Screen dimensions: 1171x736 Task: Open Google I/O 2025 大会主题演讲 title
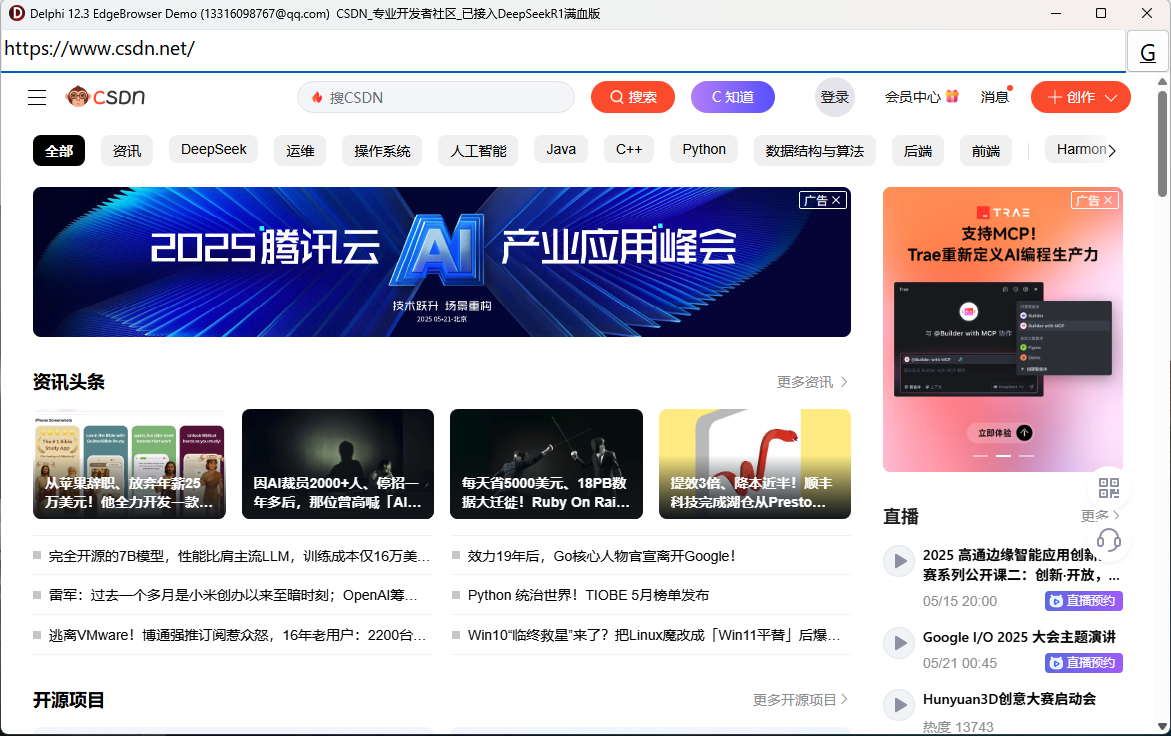(x=1019, y=637)
